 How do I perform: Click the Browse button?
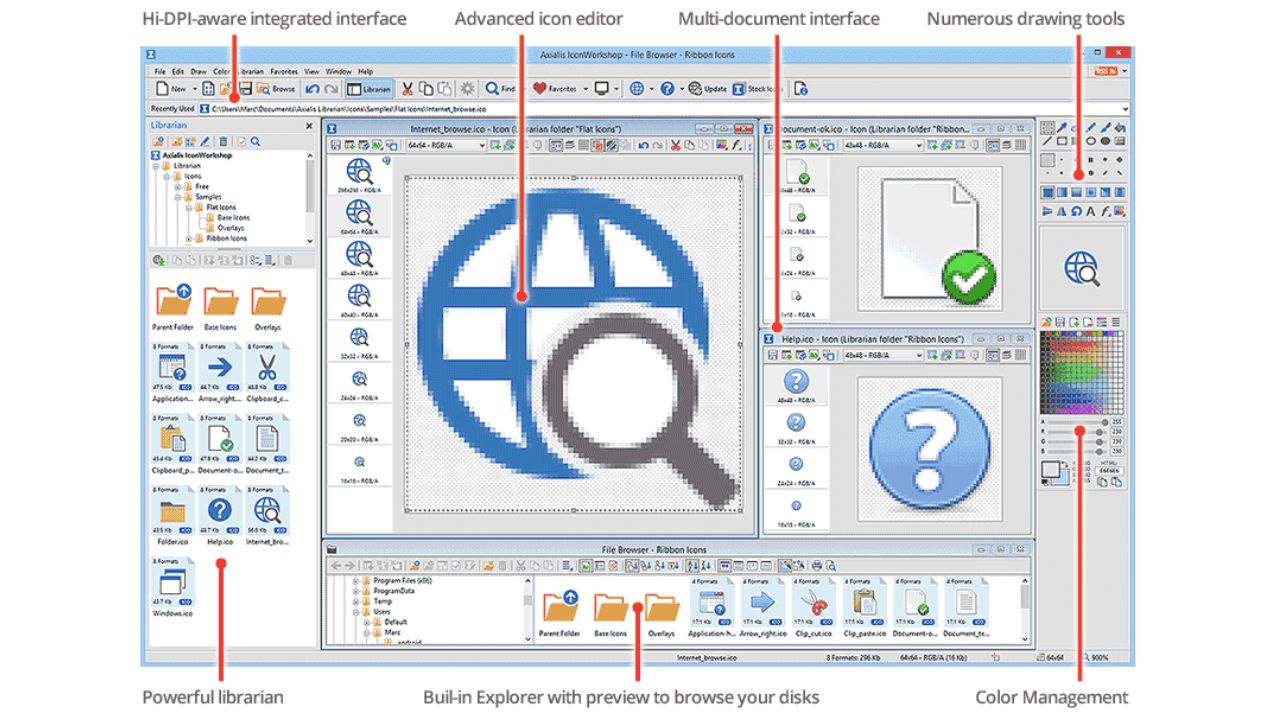tap(275, 89)
